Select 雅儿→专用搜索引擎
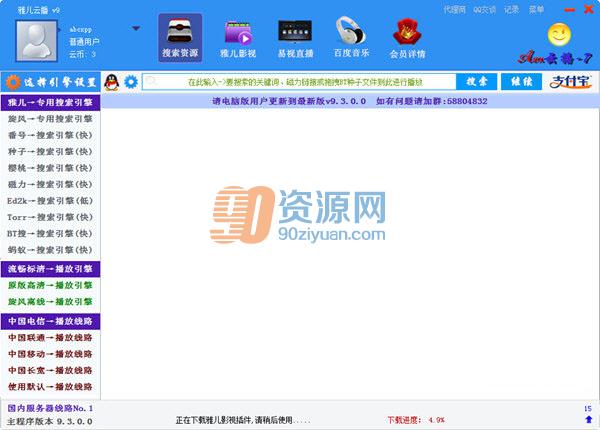 click(51, 103)
